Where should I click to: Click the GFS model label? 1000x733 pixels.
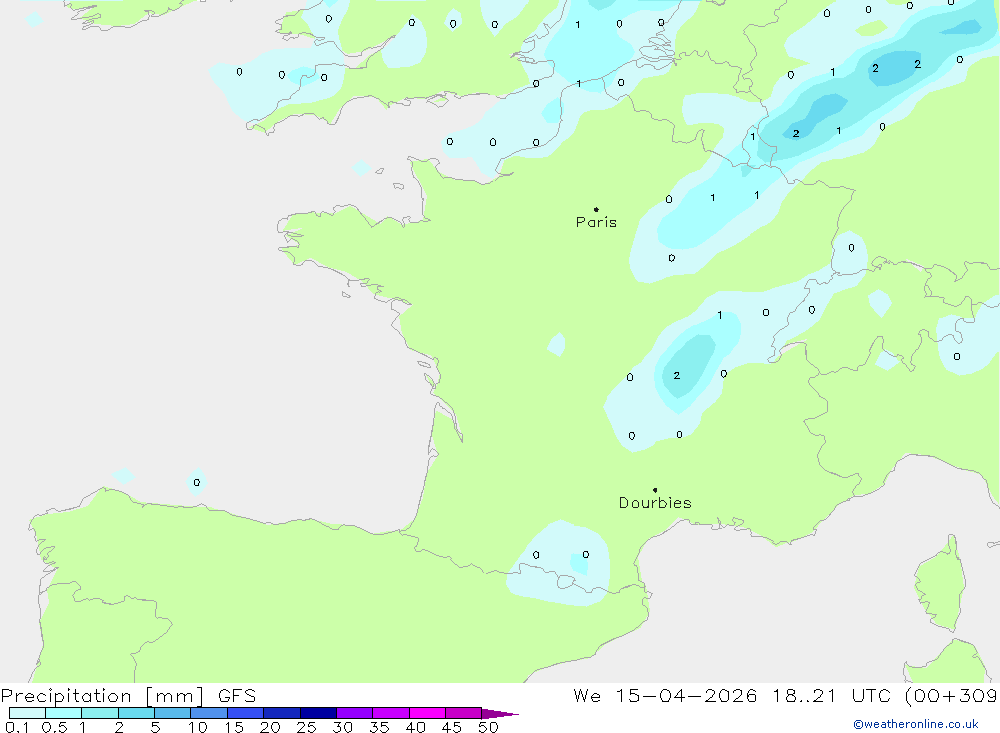[x=237, y=696]
